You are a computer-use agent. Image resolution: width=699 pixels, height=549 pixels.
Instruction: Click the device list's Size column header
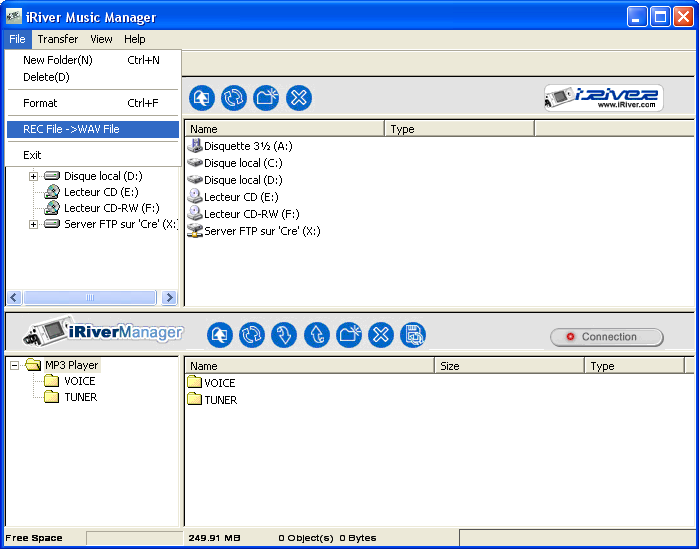509,366
